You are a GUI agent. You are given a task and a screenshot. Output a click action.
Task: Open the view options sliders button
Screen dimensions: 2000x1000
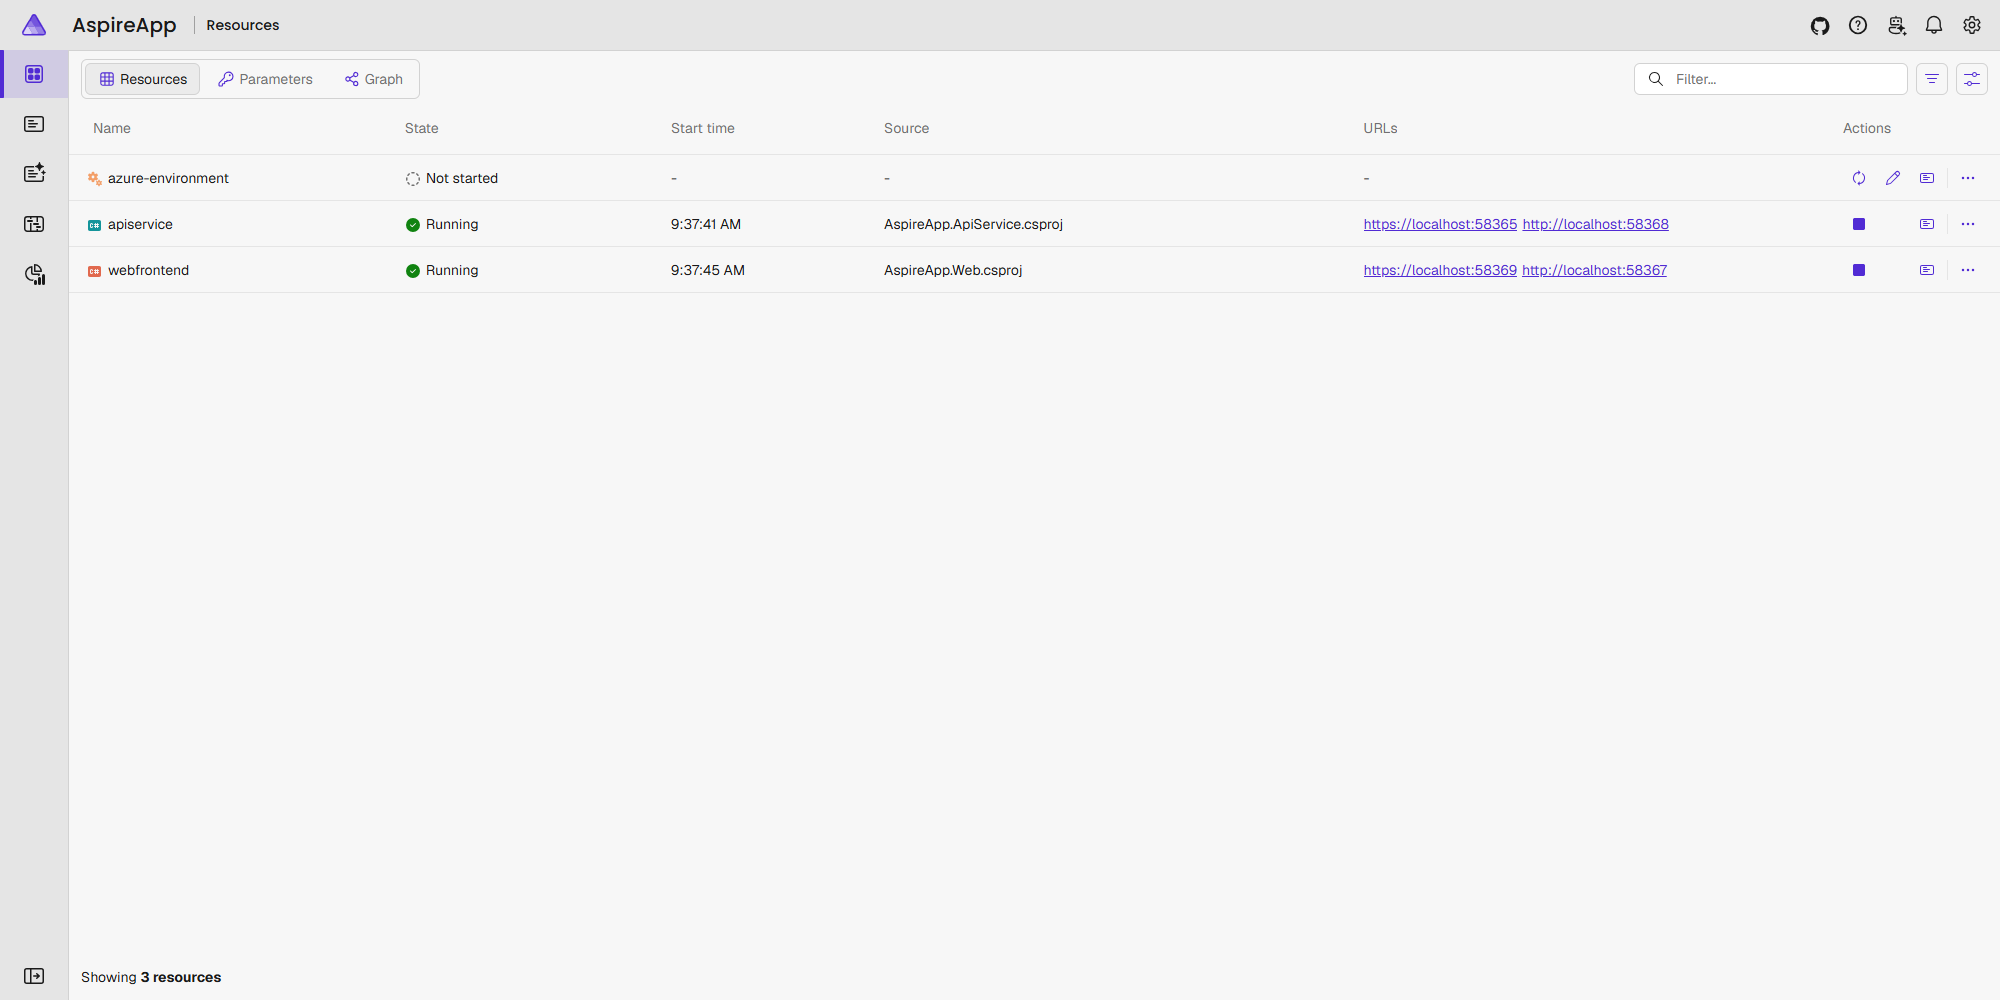tap(1972, 79)
